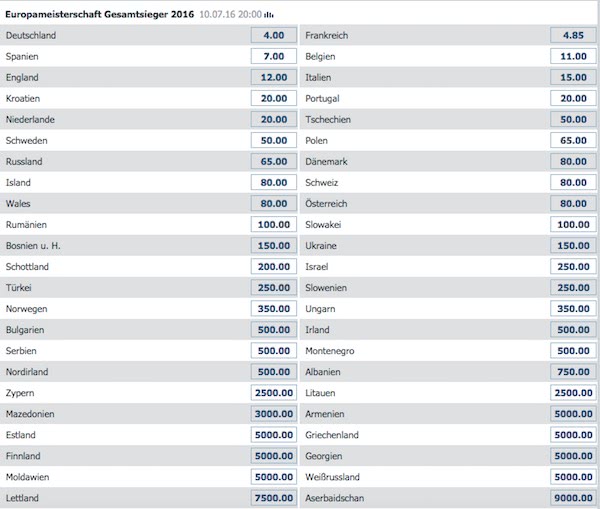Image resolution: width=600 pixels, height=509 pixels.
Task: Pick Österreich odds 80.00
Action: (x=573, y=204)
